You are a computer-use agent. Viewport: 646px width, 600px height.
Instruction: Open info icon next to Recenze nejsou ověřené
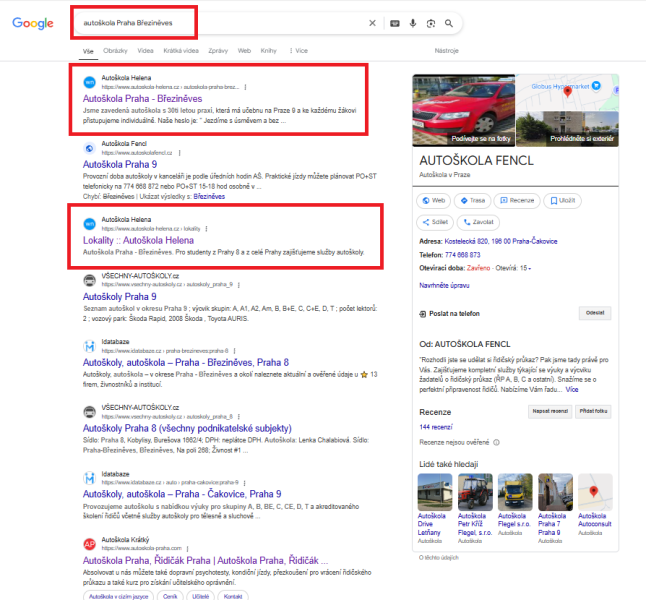496,443
